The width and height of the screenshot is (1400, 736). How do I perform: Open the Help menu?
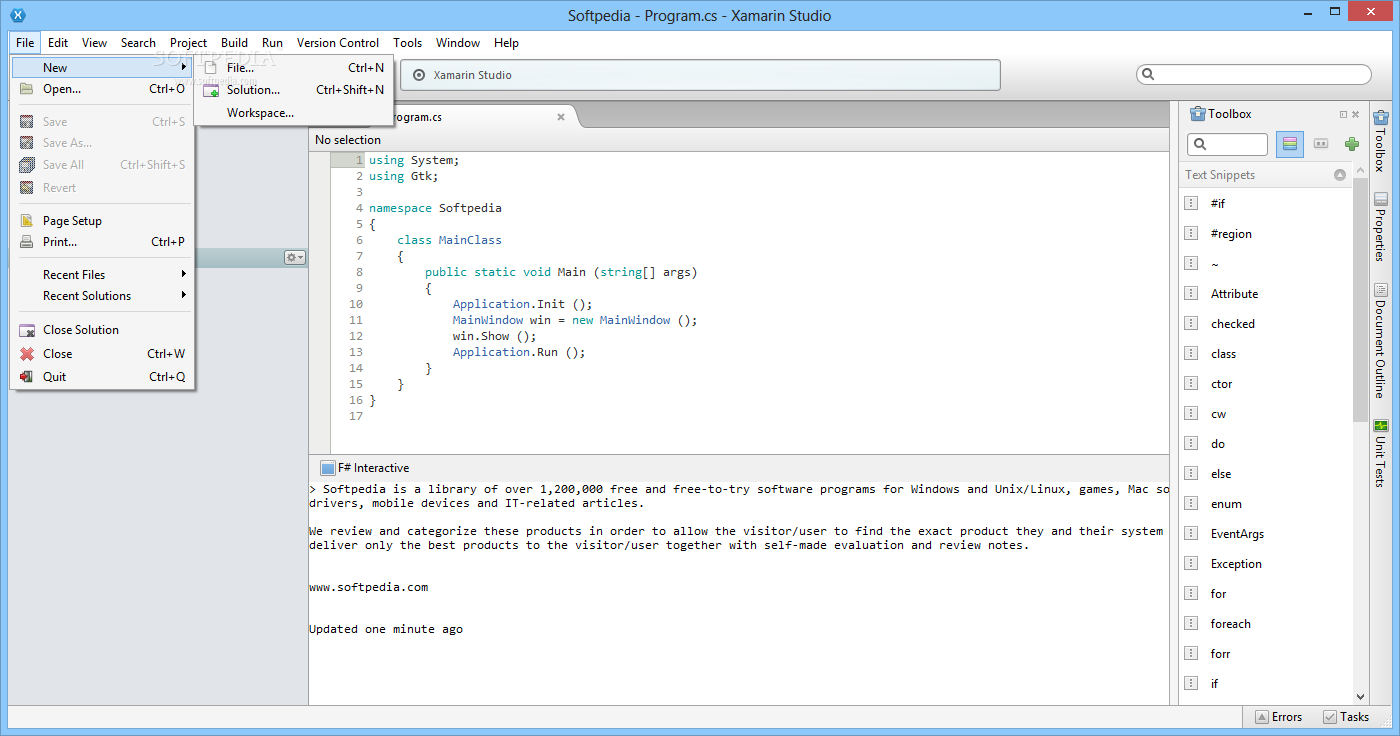tap(506, 43)
